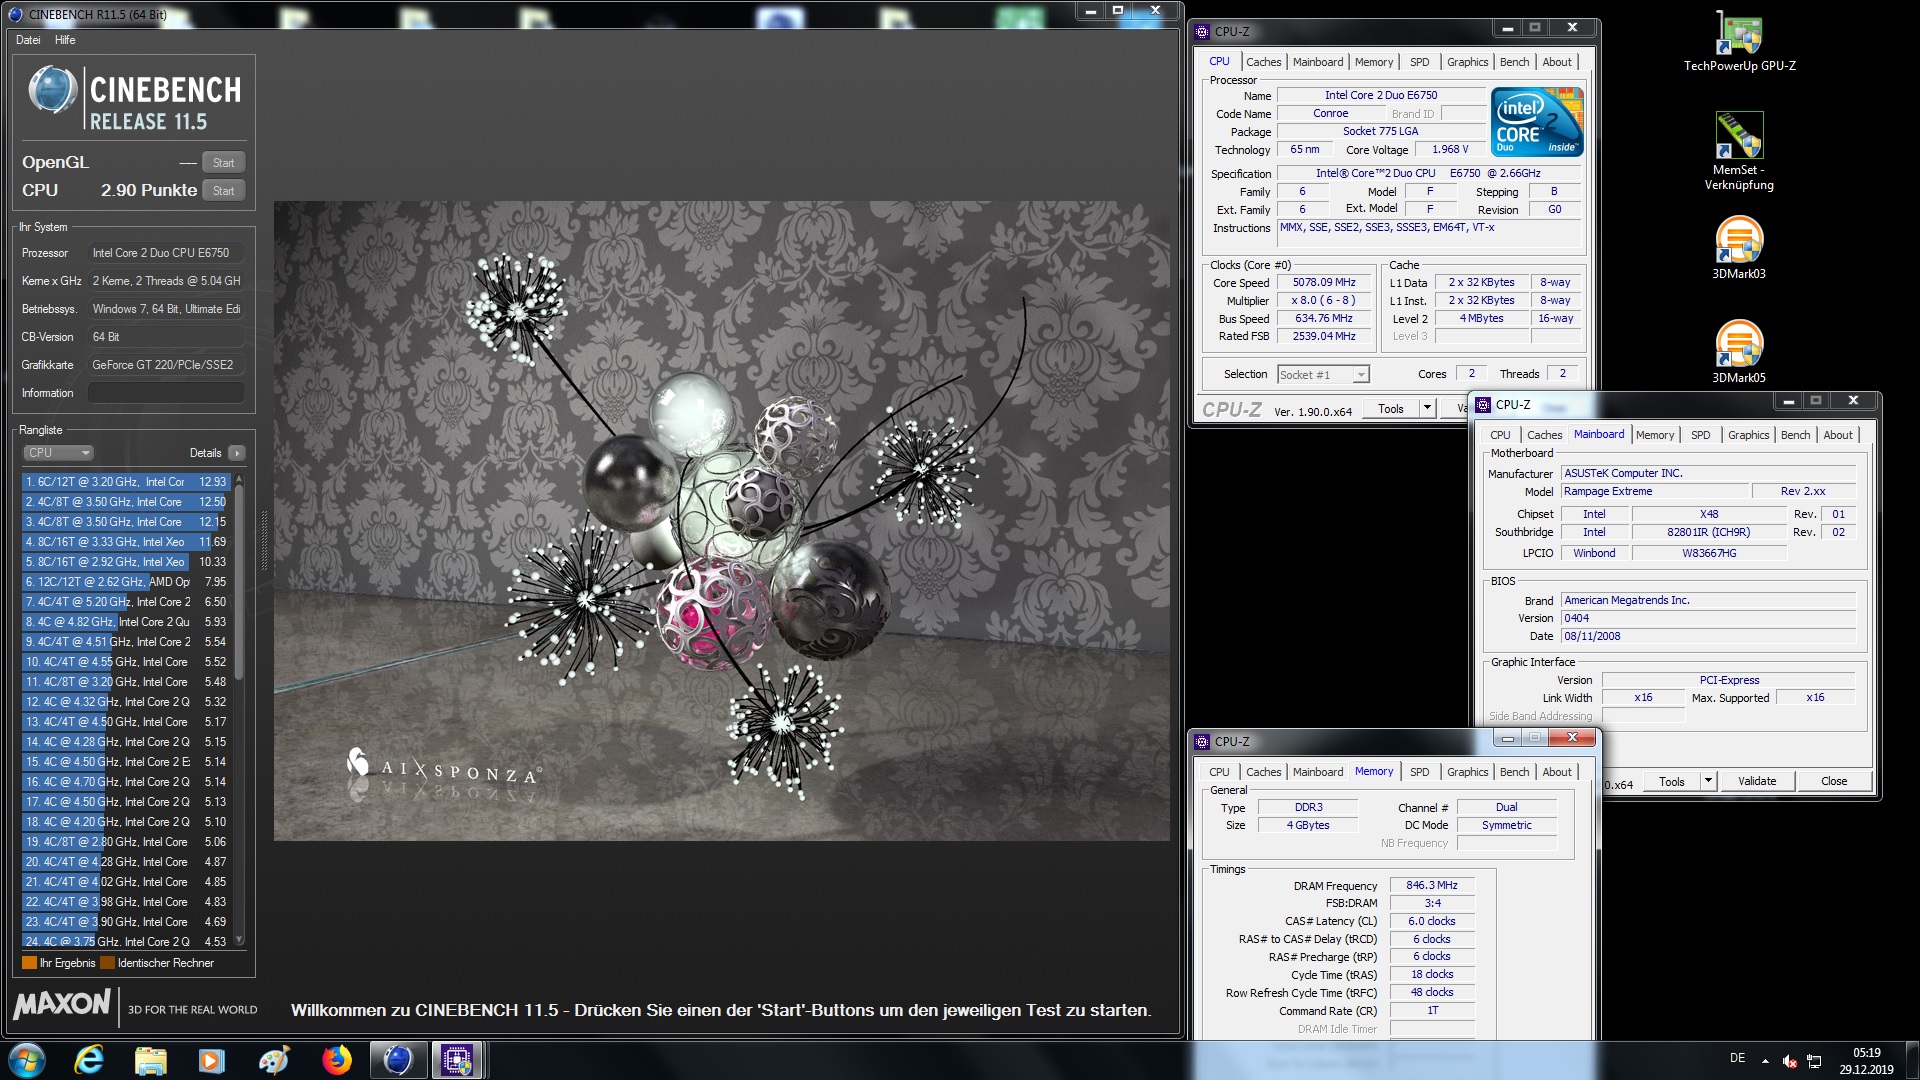Click Tools button in mainboard CPU-Z window
This screenshot has width=1920, height=1080.
coord(1672,781)
